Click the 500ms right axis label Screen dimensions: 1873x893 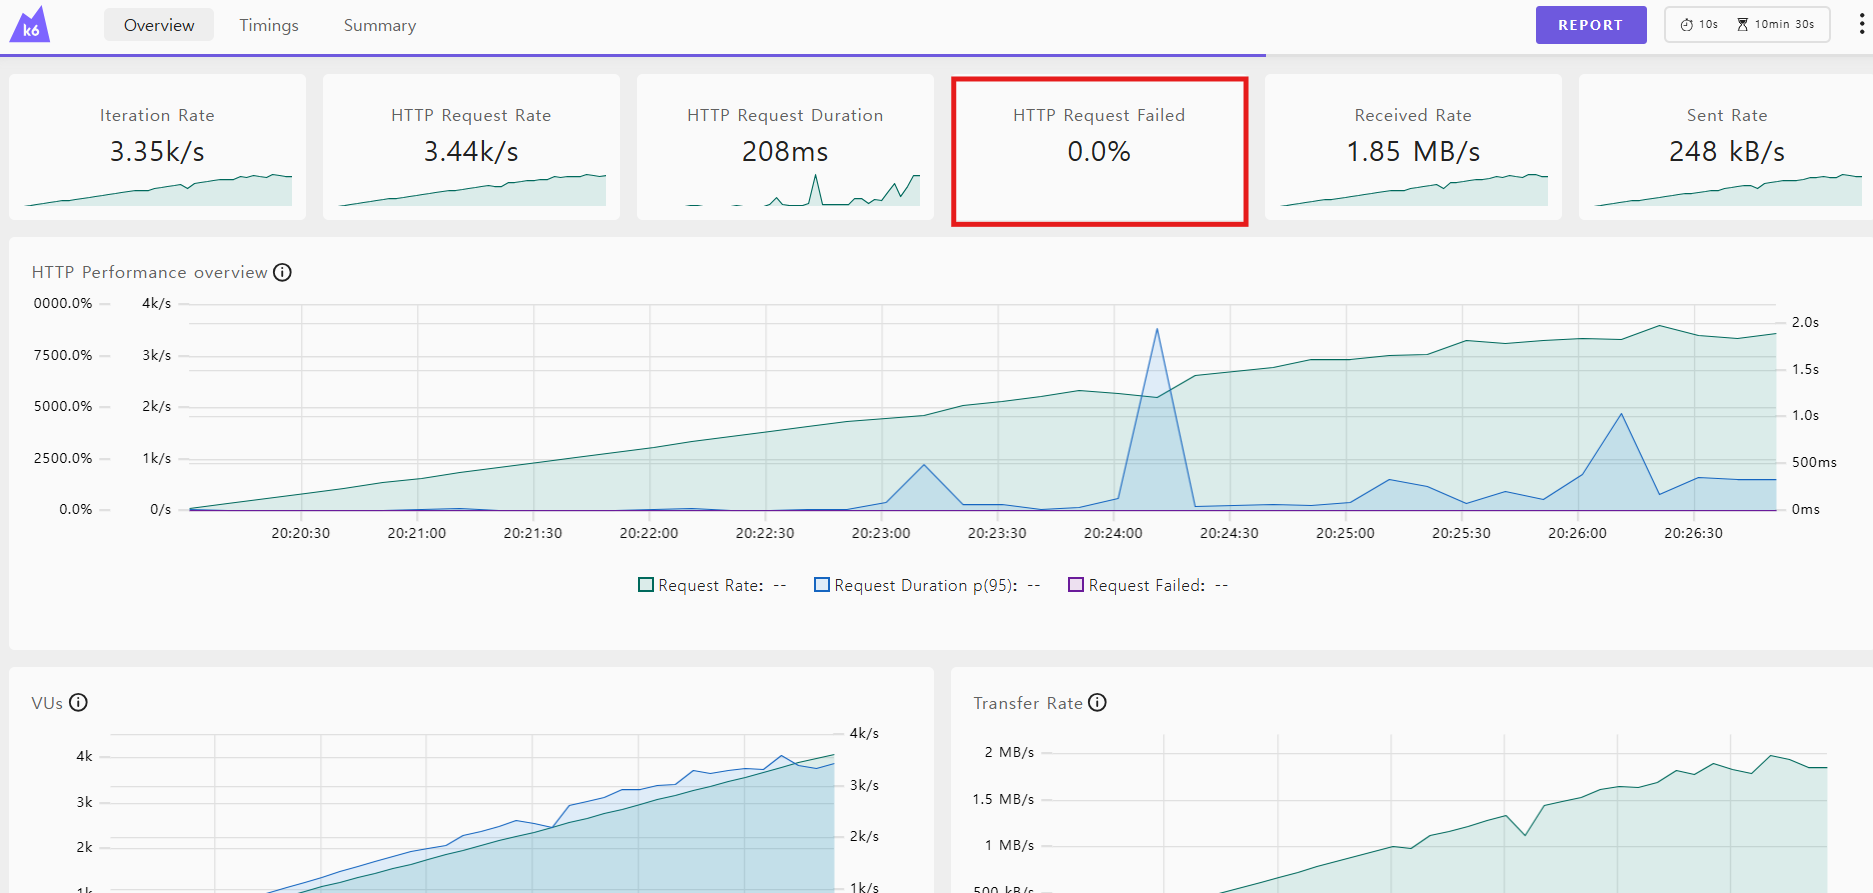[x=1814, y=462]
